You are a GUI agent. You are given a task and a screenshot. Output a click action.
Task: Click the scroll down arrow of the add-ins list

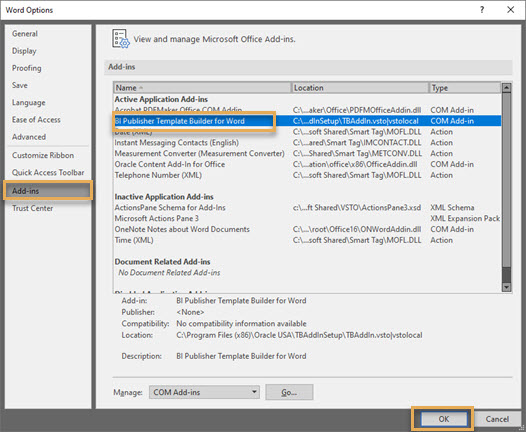tap(506, 287)
